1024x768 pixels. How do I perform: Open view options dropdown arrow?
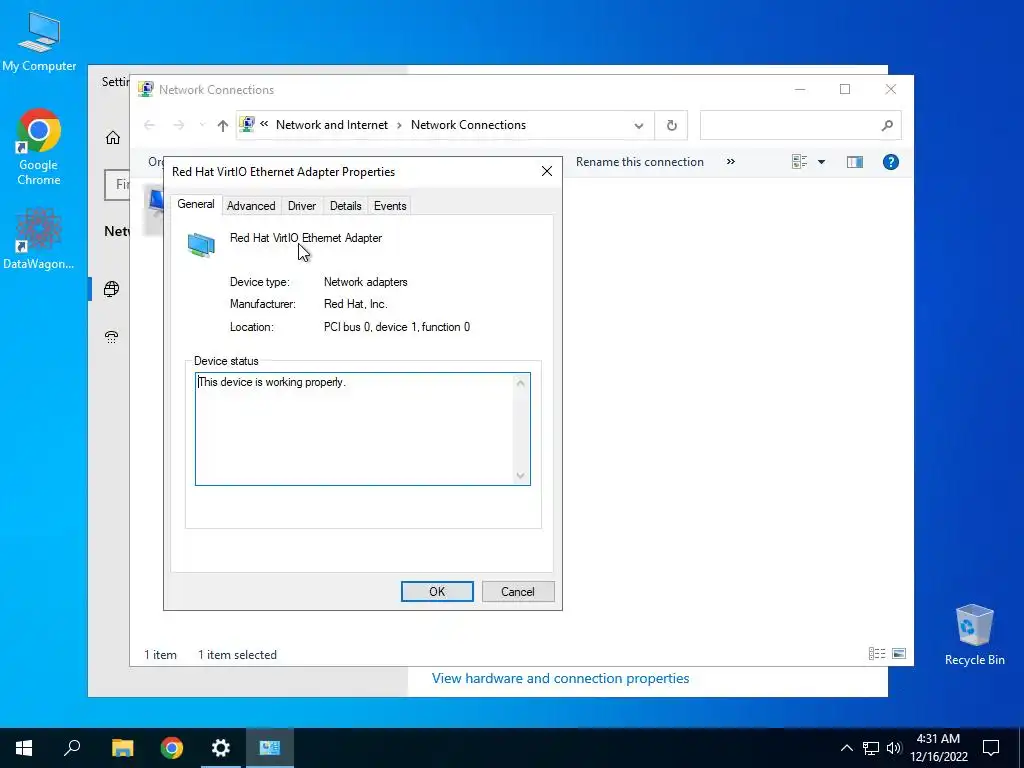[x=822, y=162]
